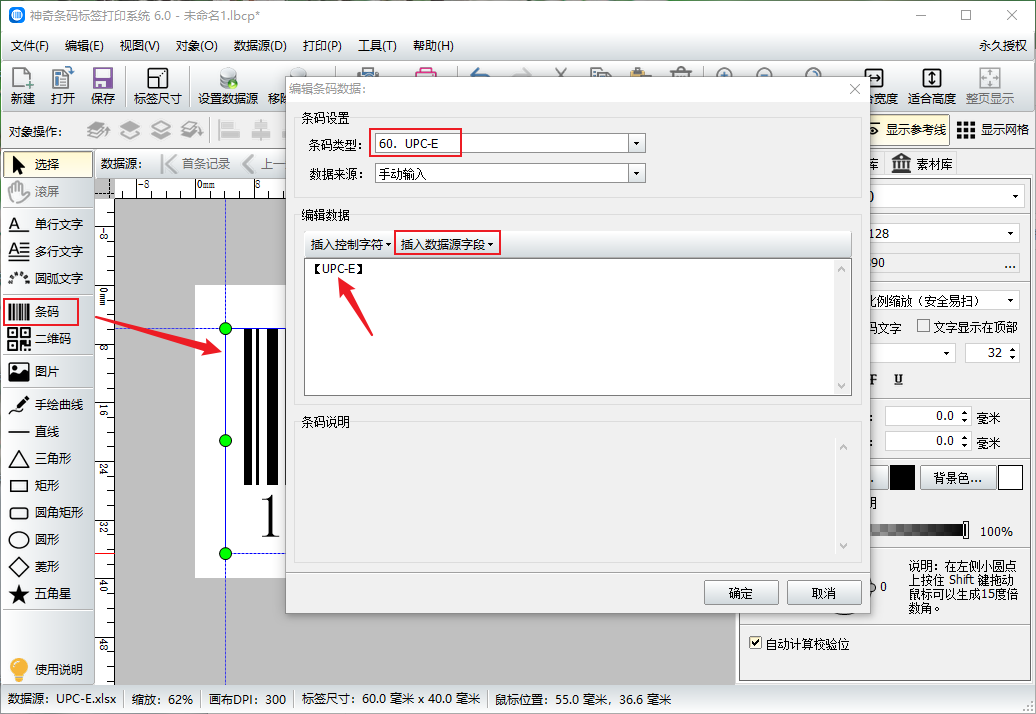Click the 确定 confirm button
1036x714 pixels.
tap(741, 593)
